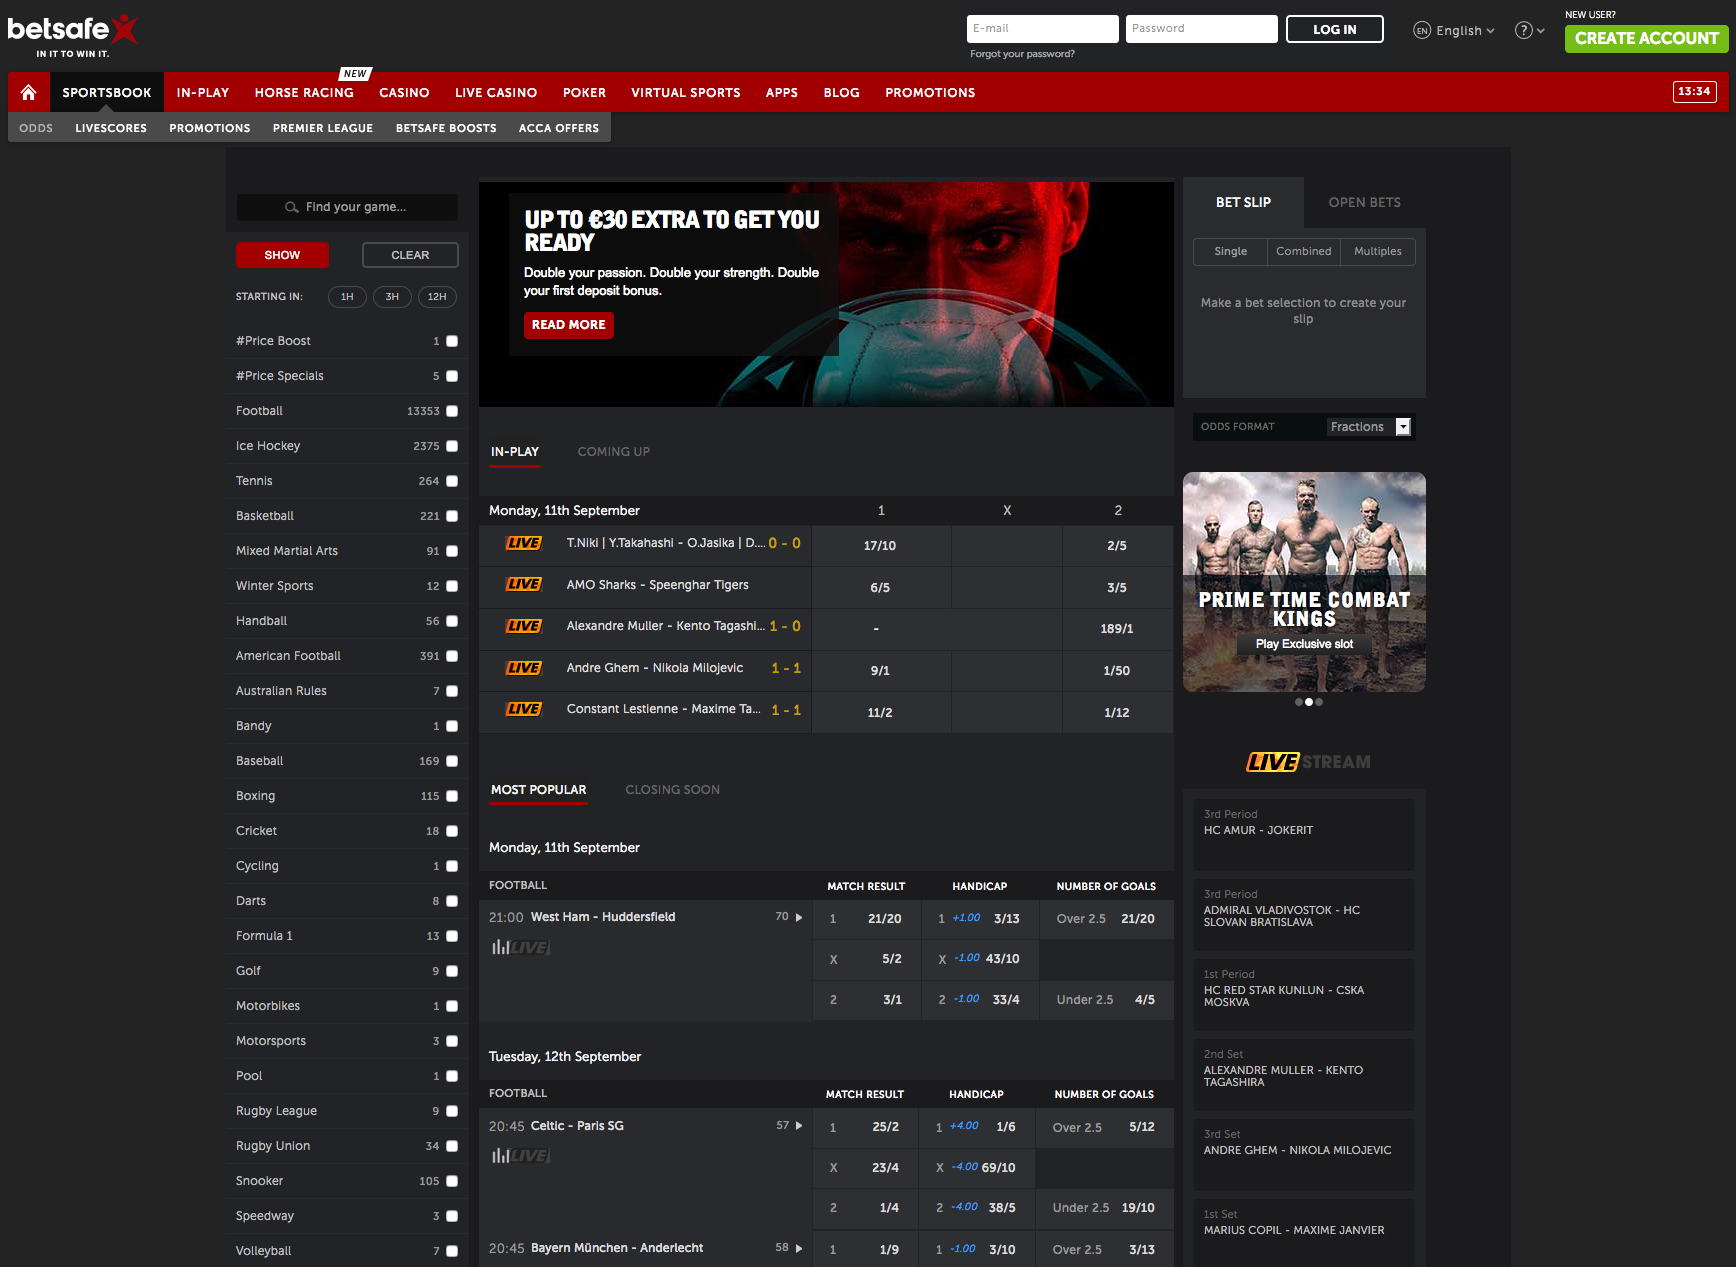Tick the Tennis checkbox
The image size is (1736, 1267).
click(452, 481)
